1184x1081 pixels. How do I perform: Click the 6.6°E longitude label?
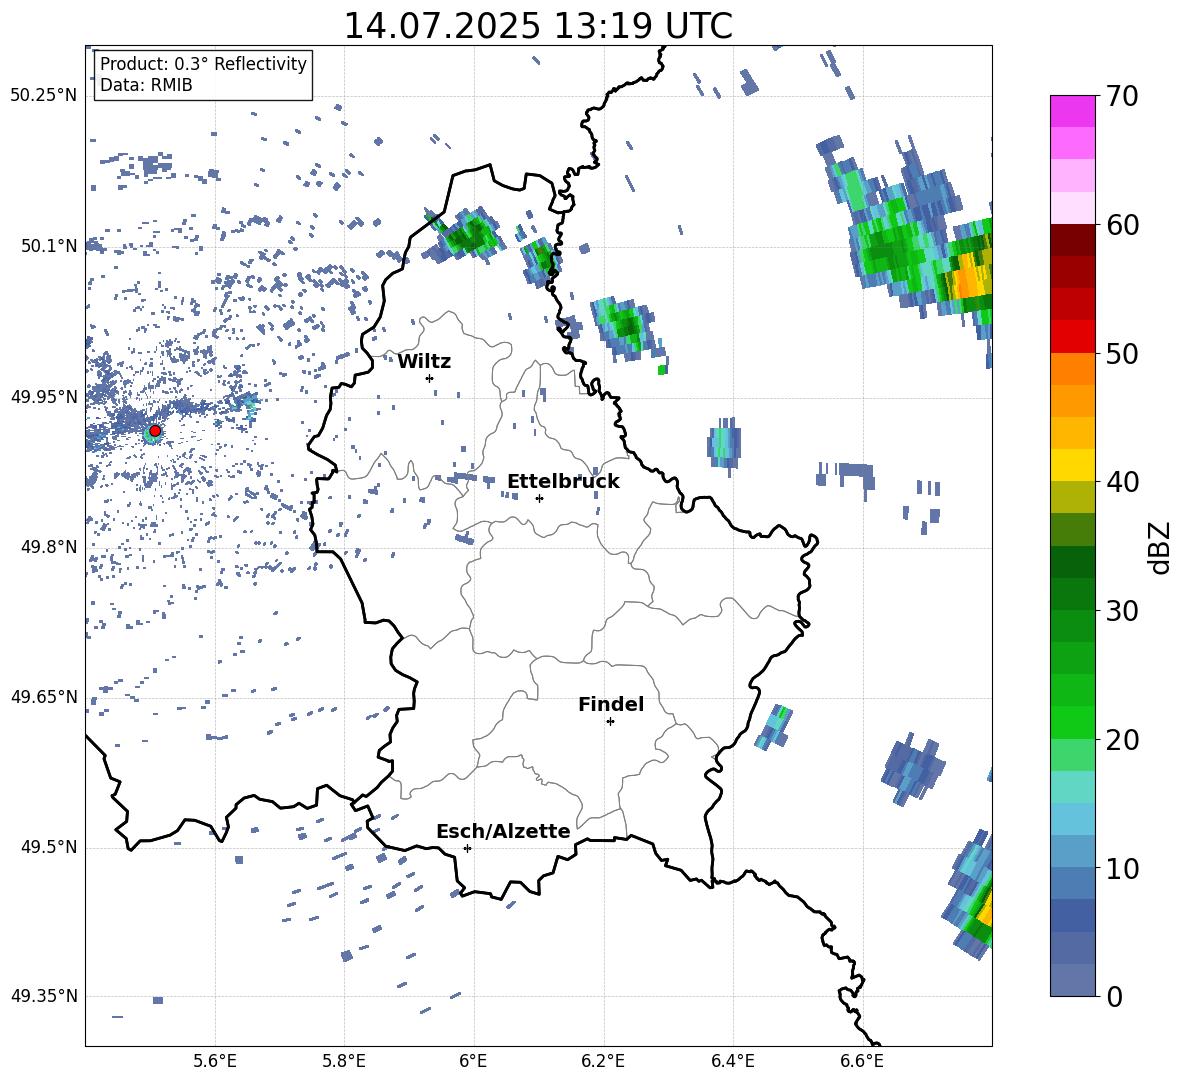pyautogui.click(x=862, y=1061)
